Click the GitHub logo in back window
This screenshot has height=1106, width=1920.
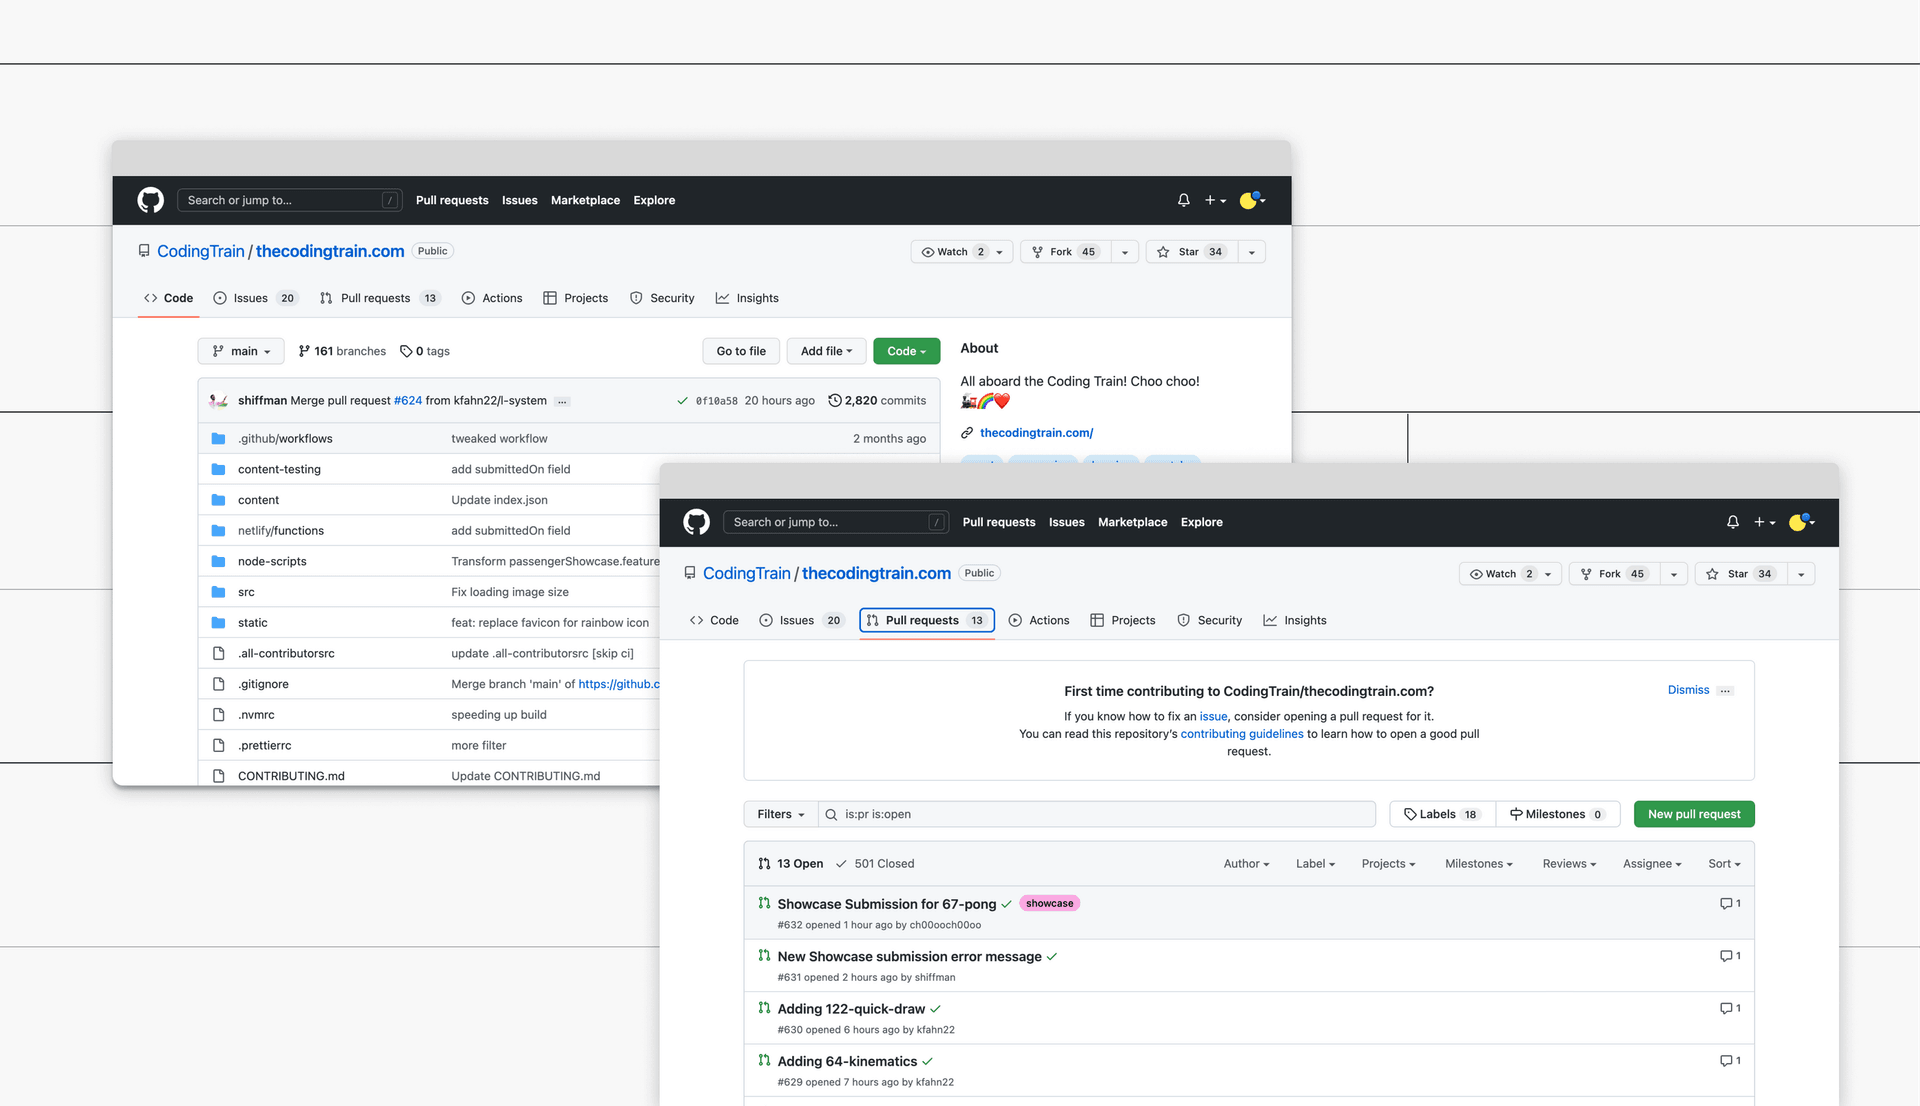tap(150, 200)
